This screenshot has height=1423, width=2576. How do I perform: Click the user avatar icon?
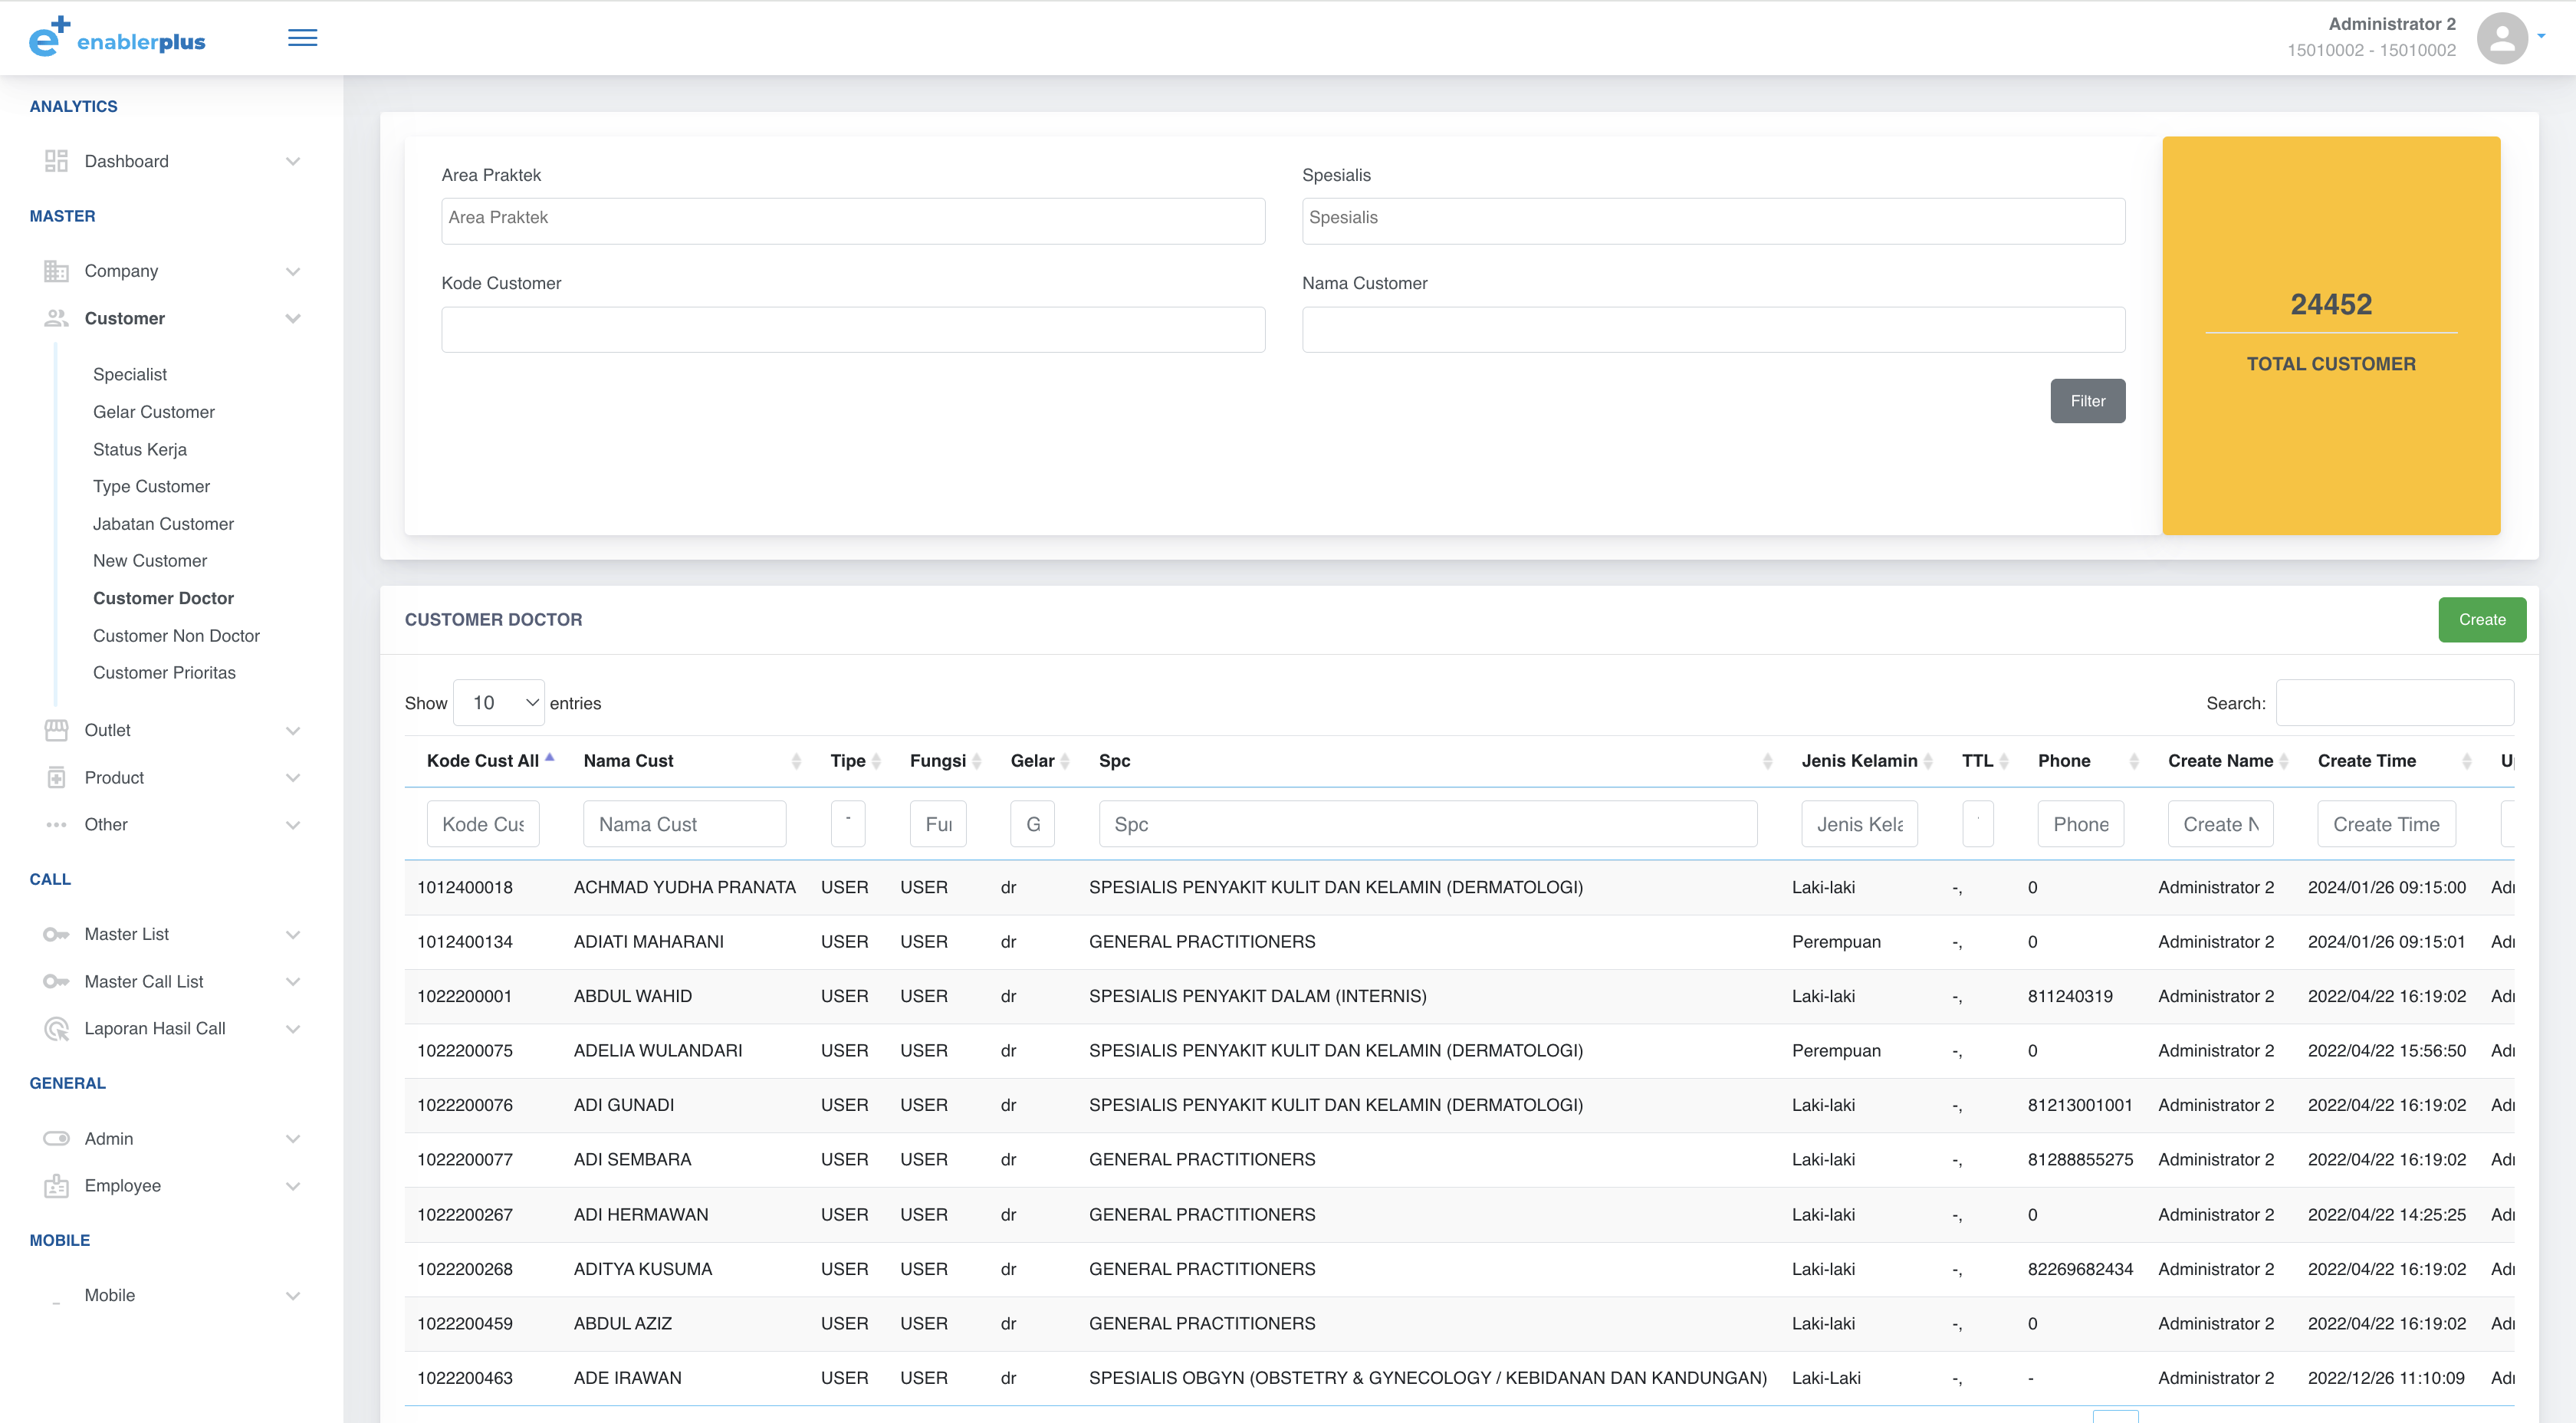tap(2502, 38)
